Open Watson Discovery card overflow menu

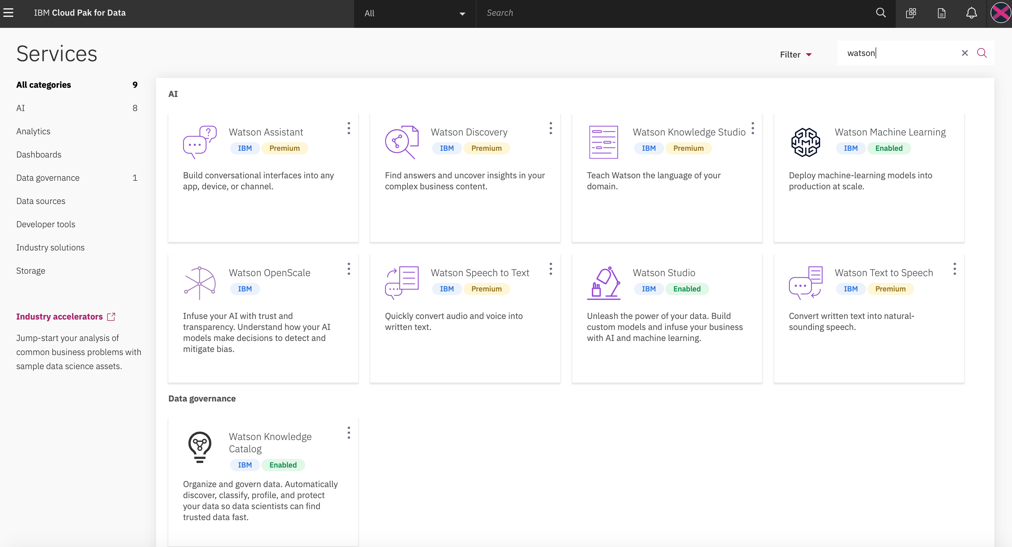[x=551, y=128]
